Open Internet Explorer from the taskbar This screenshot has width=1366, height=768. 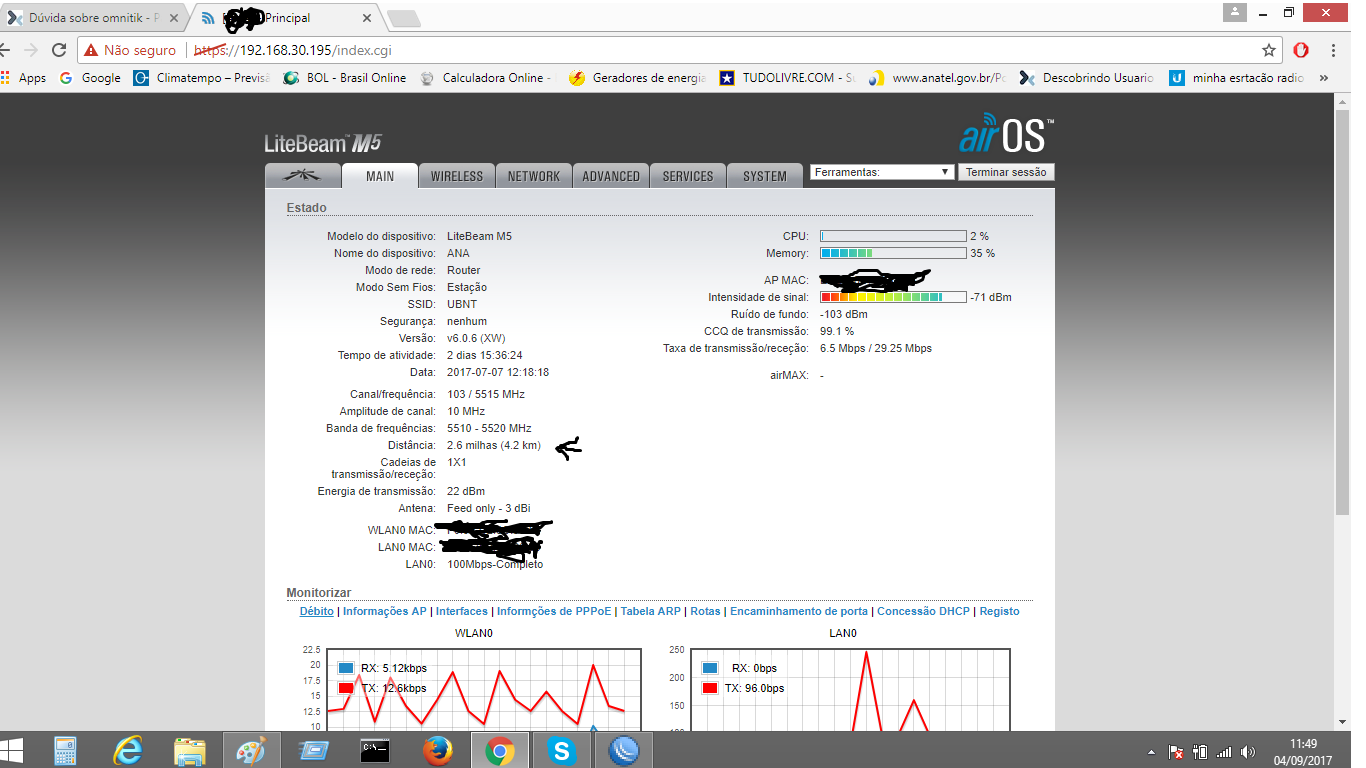pos(128,751)
